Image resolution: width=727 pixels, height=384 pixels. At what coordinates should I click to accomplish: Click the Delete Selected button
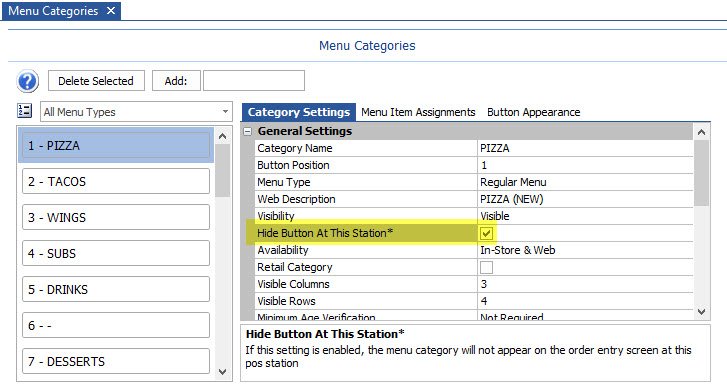point(96,81)
